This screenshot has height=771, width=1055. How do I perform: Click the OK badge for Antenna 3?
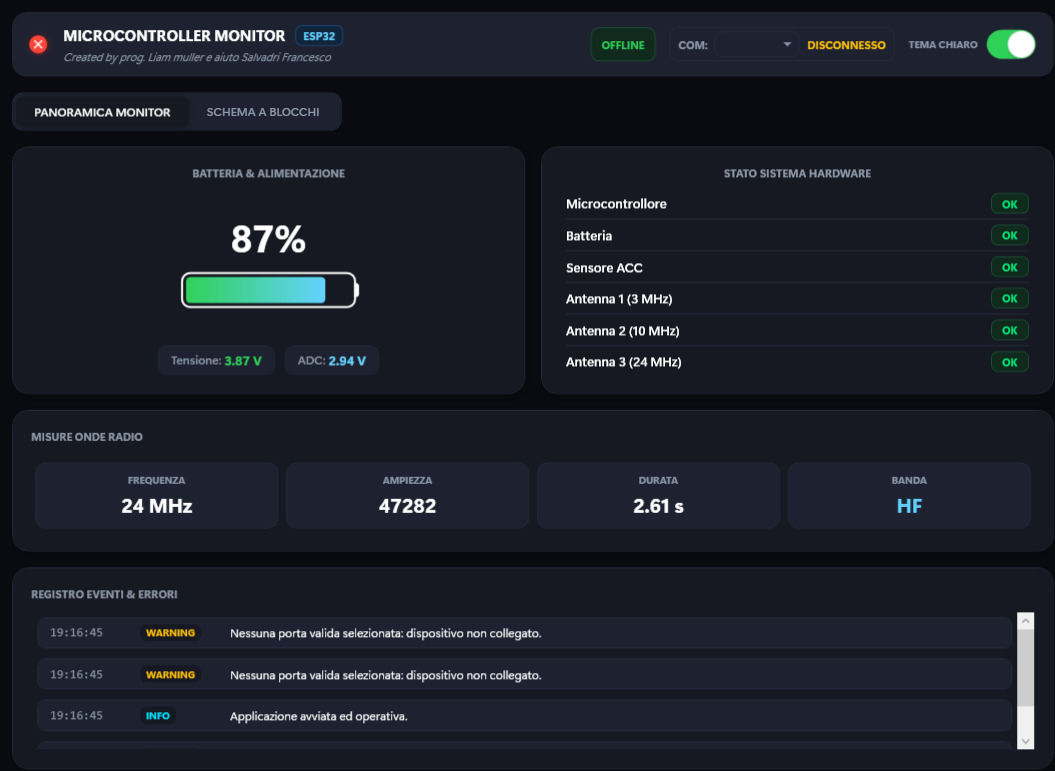(x=1009, y=362)
